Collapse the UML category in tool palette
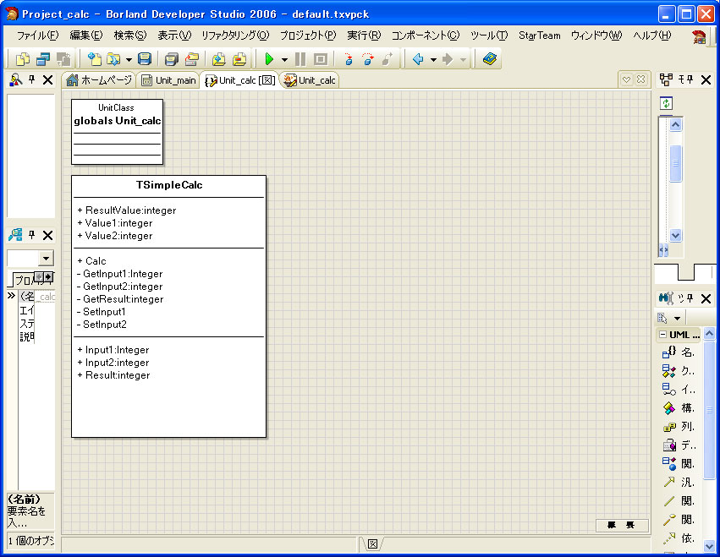Screen dimensions: 720x557 tap(663, 335)
